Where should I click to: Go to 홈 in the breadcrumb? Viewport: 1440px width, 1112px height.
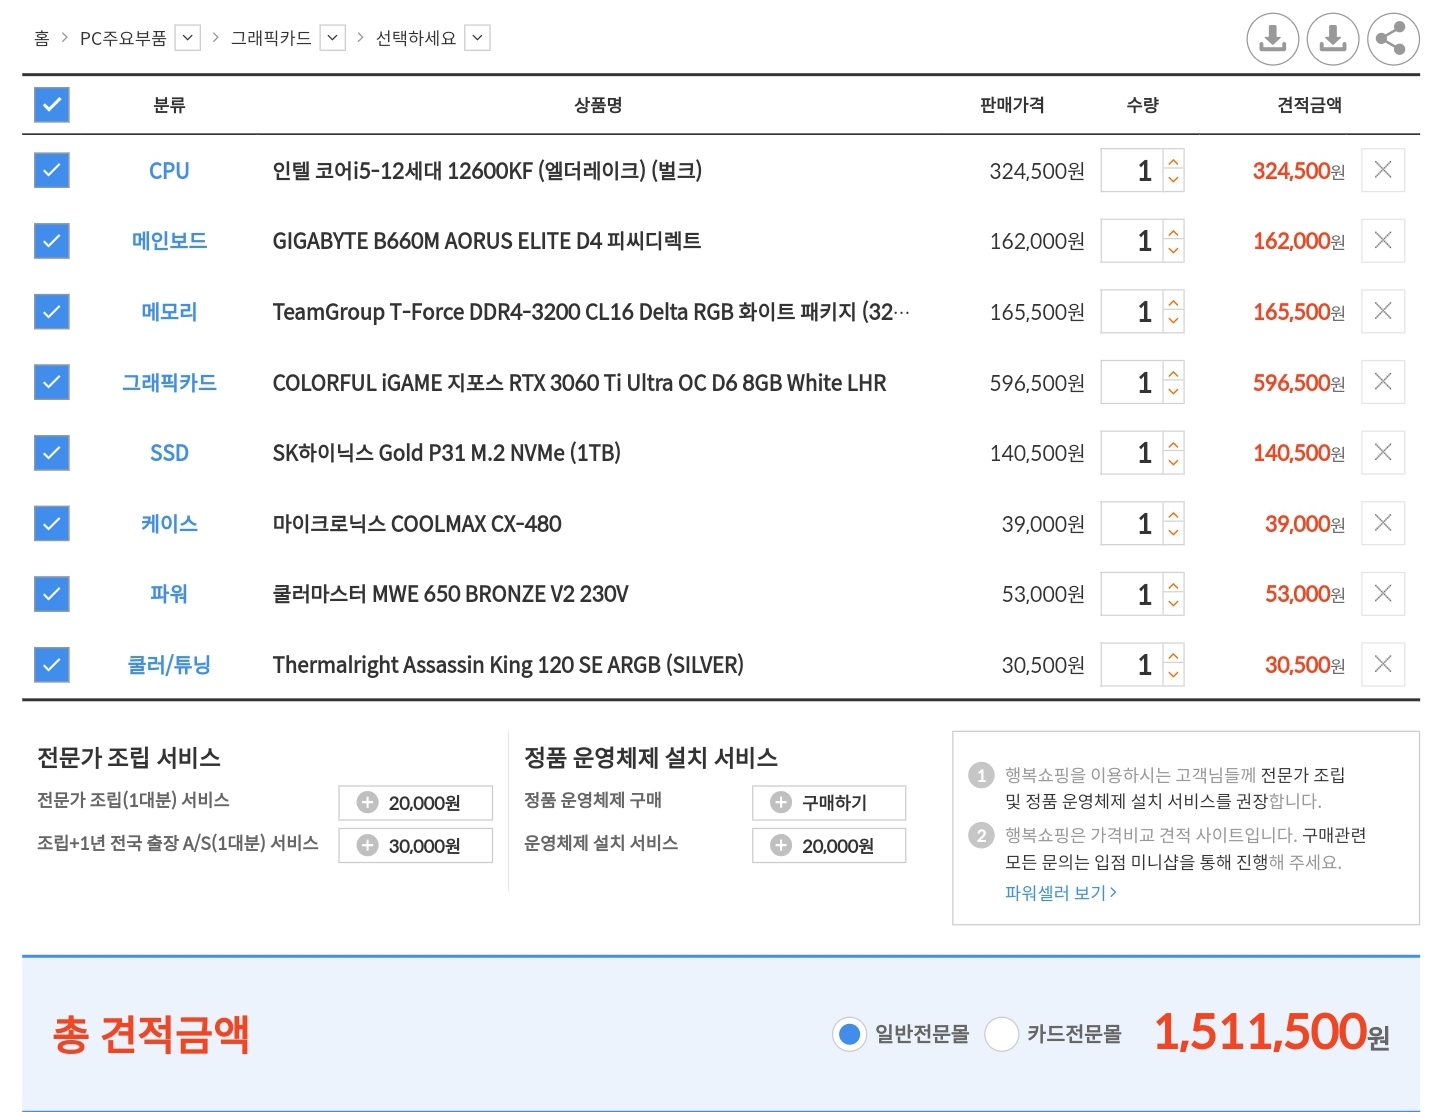[42, 38]
